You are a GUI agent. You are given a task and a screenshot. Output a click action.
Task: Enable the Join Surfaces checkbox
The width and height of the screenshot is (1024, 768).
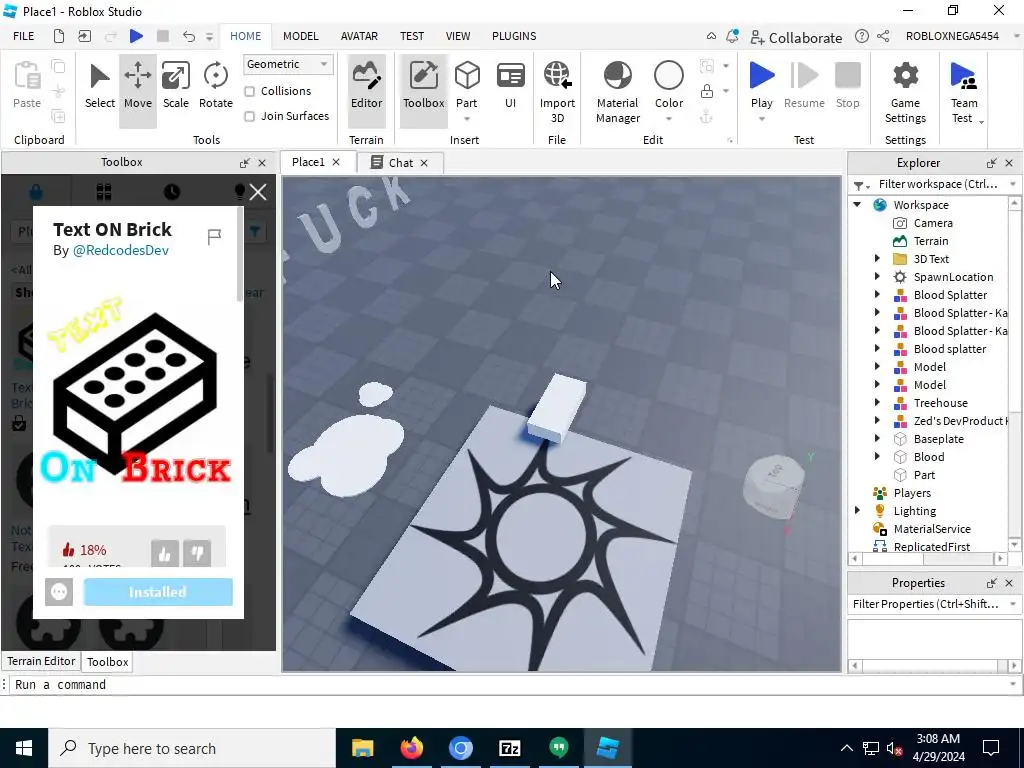coord(249,116)
